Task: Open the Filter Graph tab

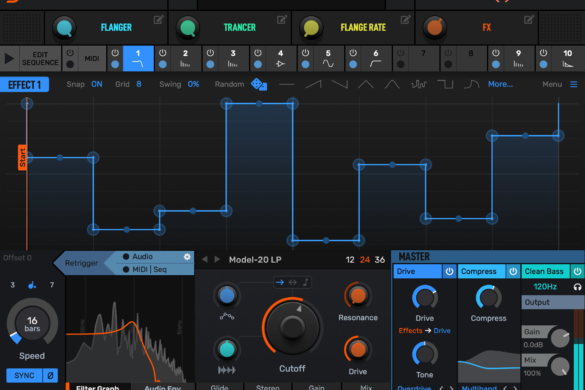Action: tap(98, 387)
